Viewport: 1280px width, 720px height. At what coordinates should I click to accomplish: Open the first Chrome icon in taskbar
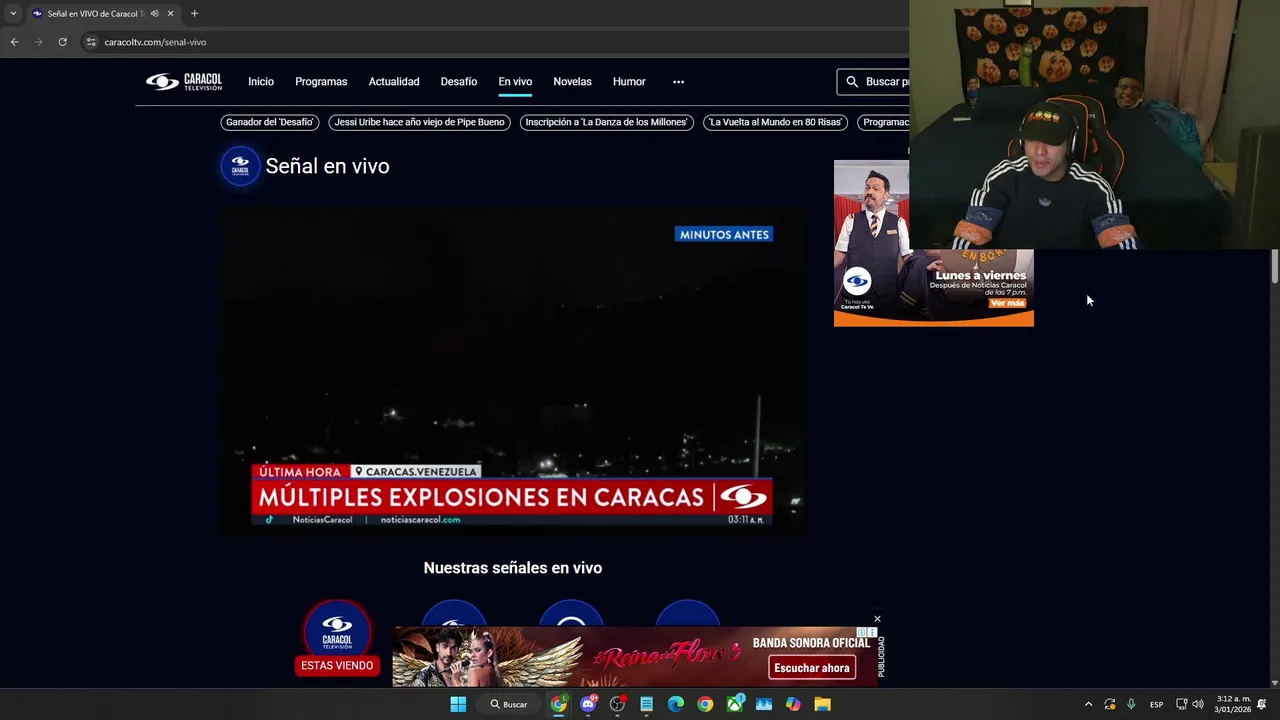click(559, 704)
